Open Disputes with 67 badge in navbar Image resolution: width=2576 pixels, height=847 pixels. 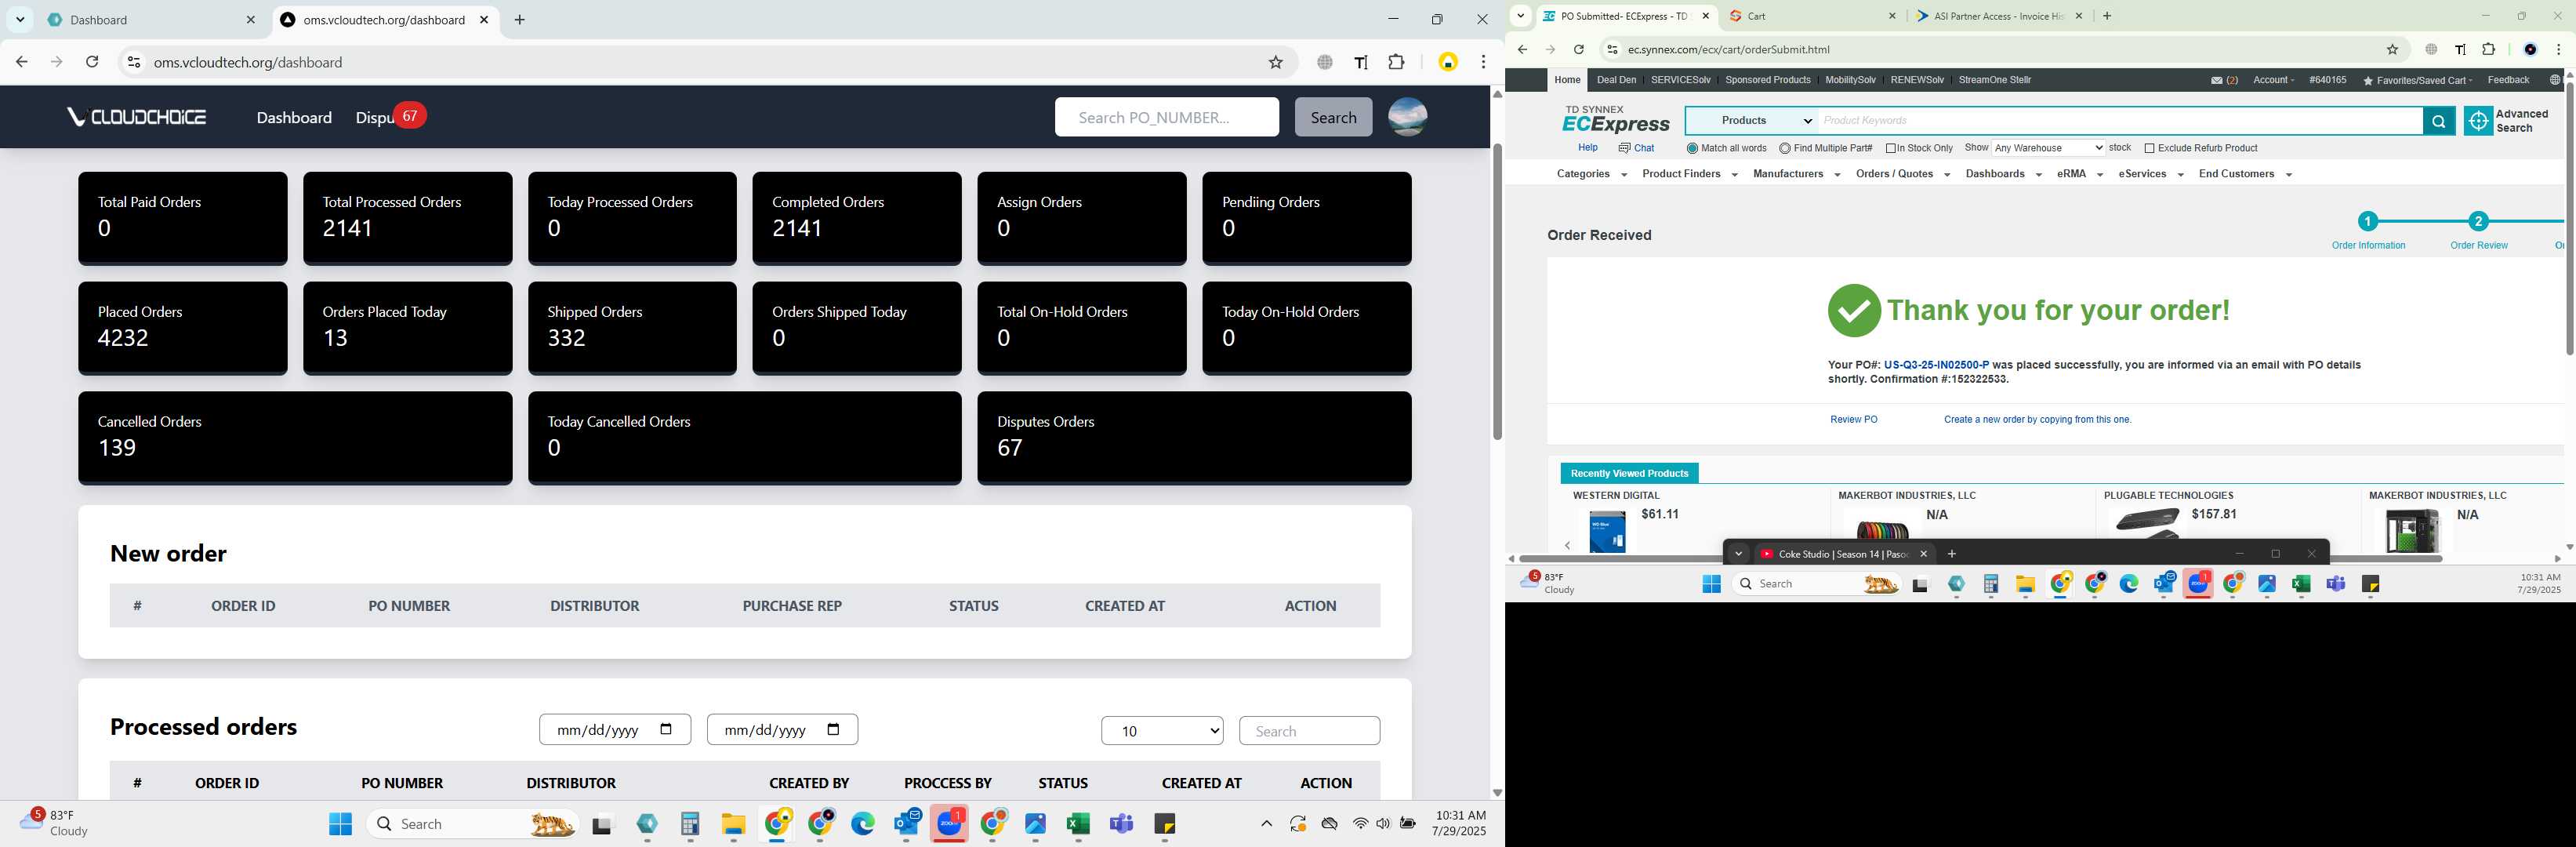(x=390, y=117)
